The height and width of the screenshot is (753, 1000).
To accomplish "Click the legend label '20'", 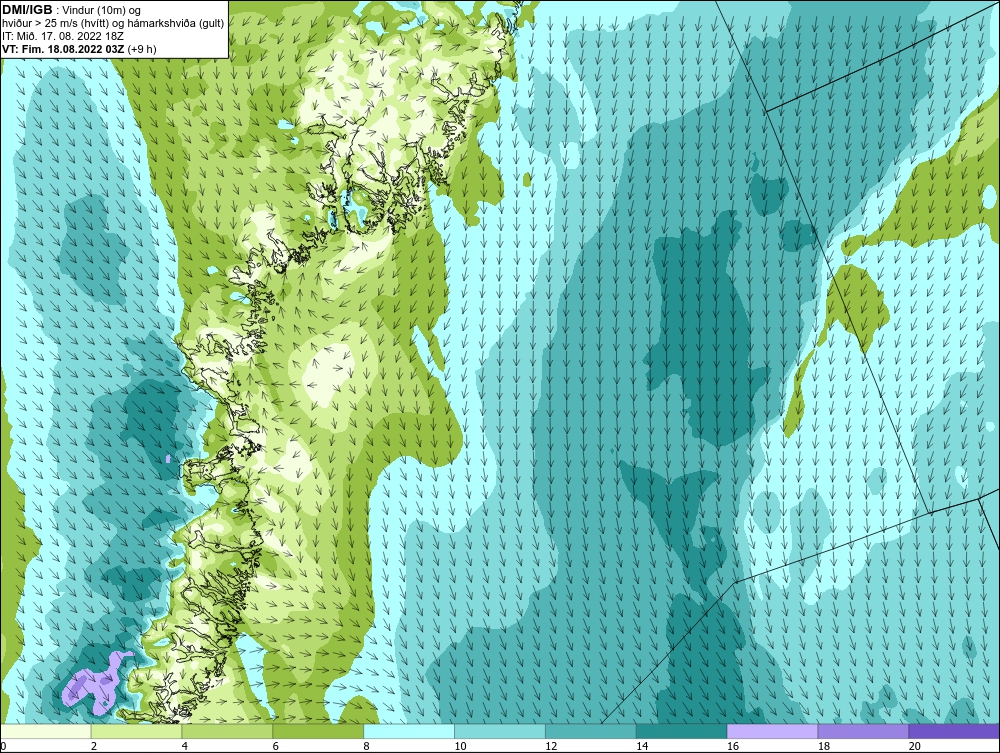I will 915,746.
